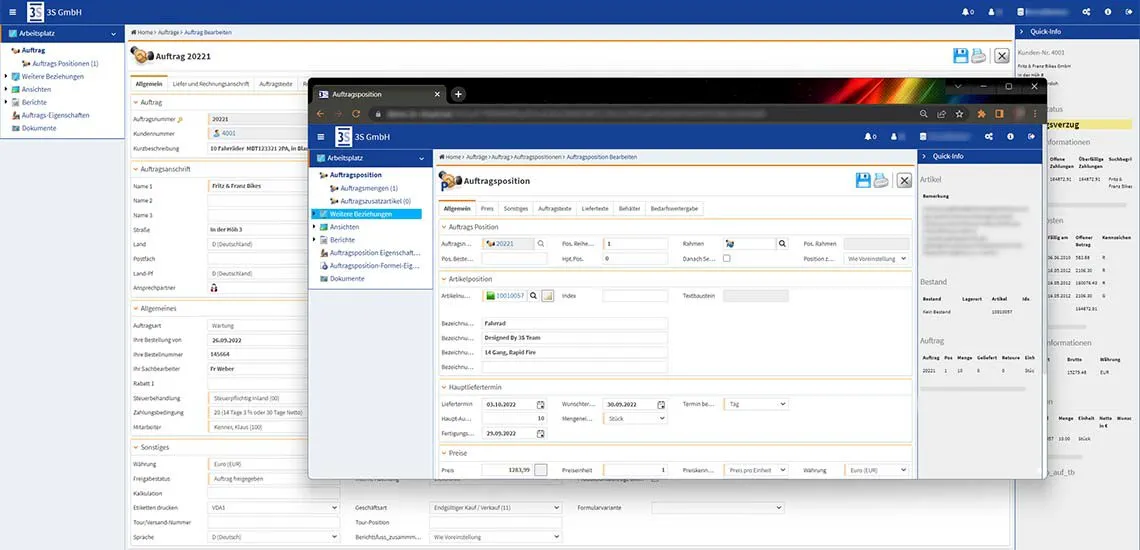Open the Liefertermin calendar picker
This screenshot has height=550, width=1140.
541,405
